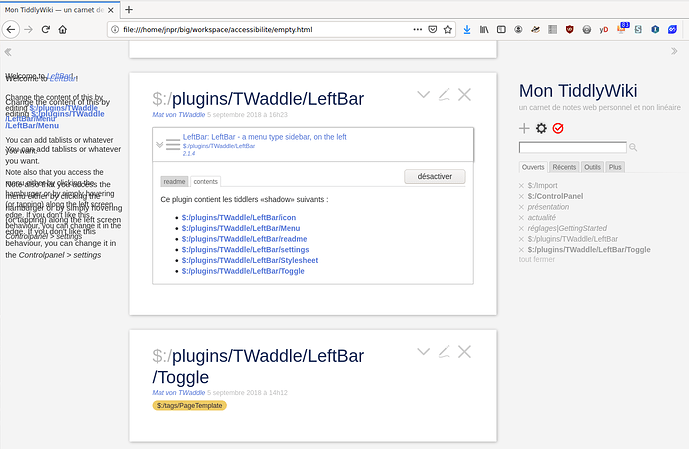Image resolution: width=689 pixels, height=449 pixels.
Task: Save page to Pocket
Action: pos(432,29)
